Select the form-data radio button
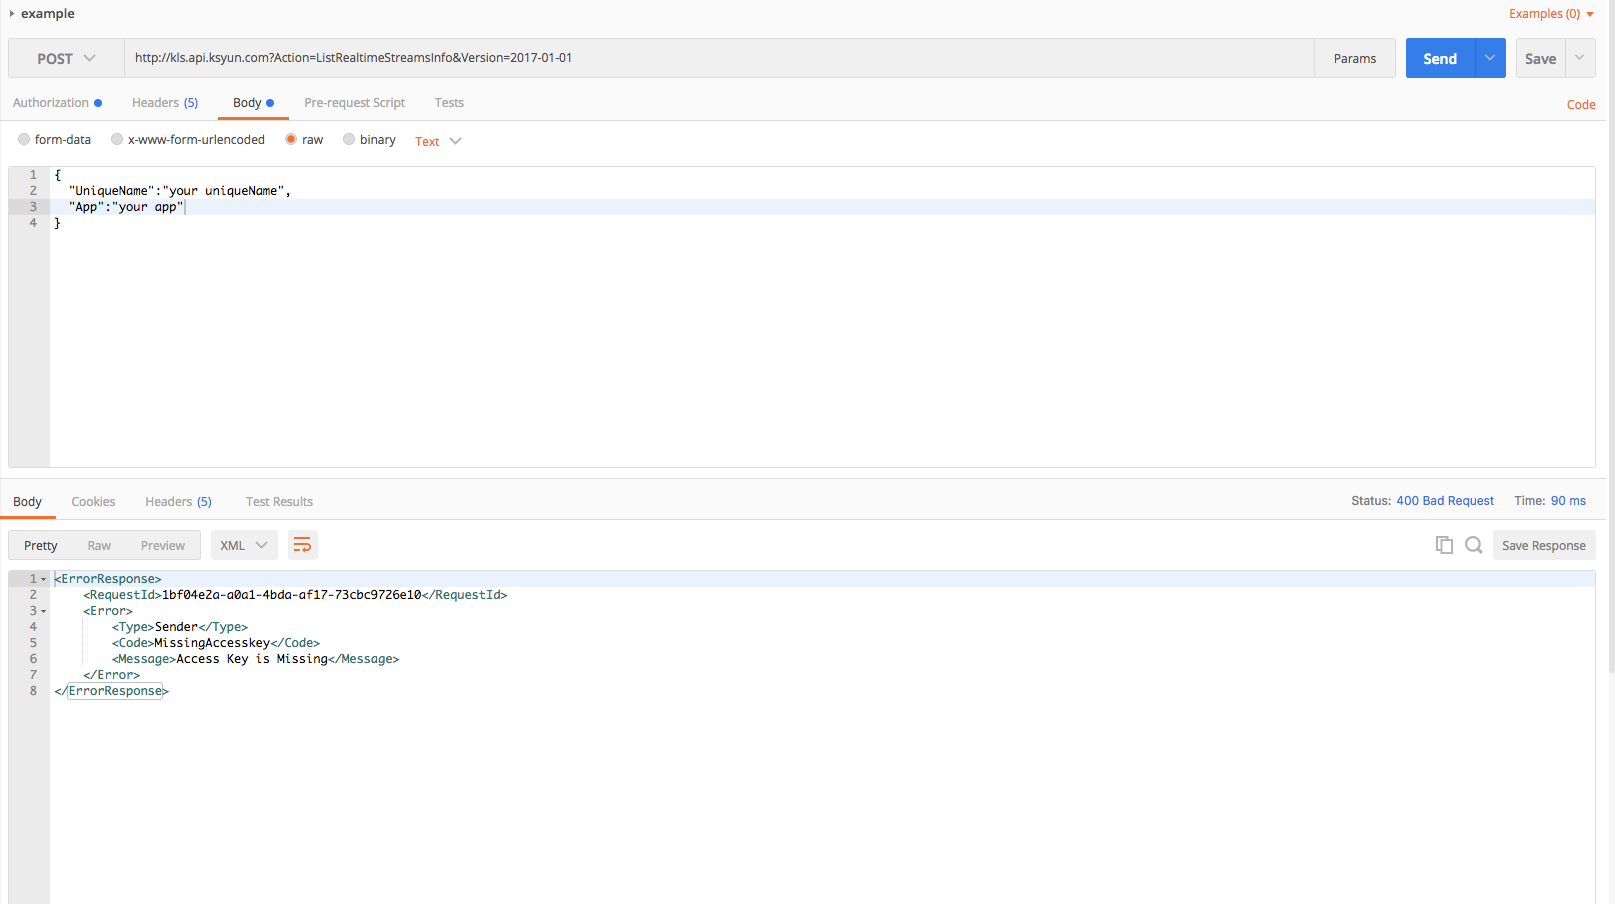 (24, 140)
